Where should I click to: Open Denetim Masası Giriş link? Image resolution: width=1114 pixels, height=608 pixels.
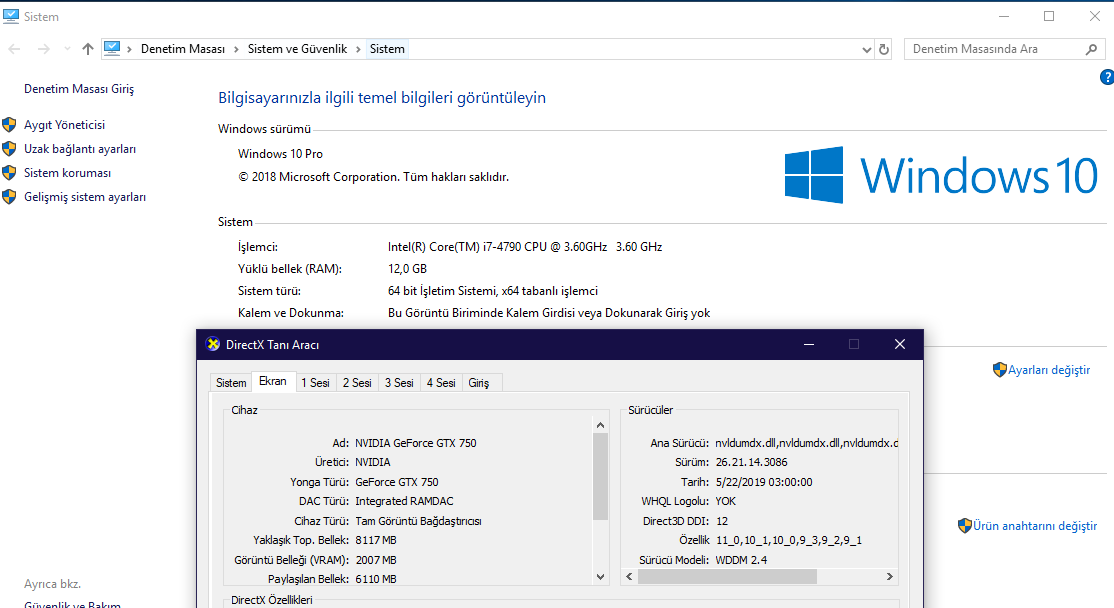pyautogui.click(x=79, y=89)
